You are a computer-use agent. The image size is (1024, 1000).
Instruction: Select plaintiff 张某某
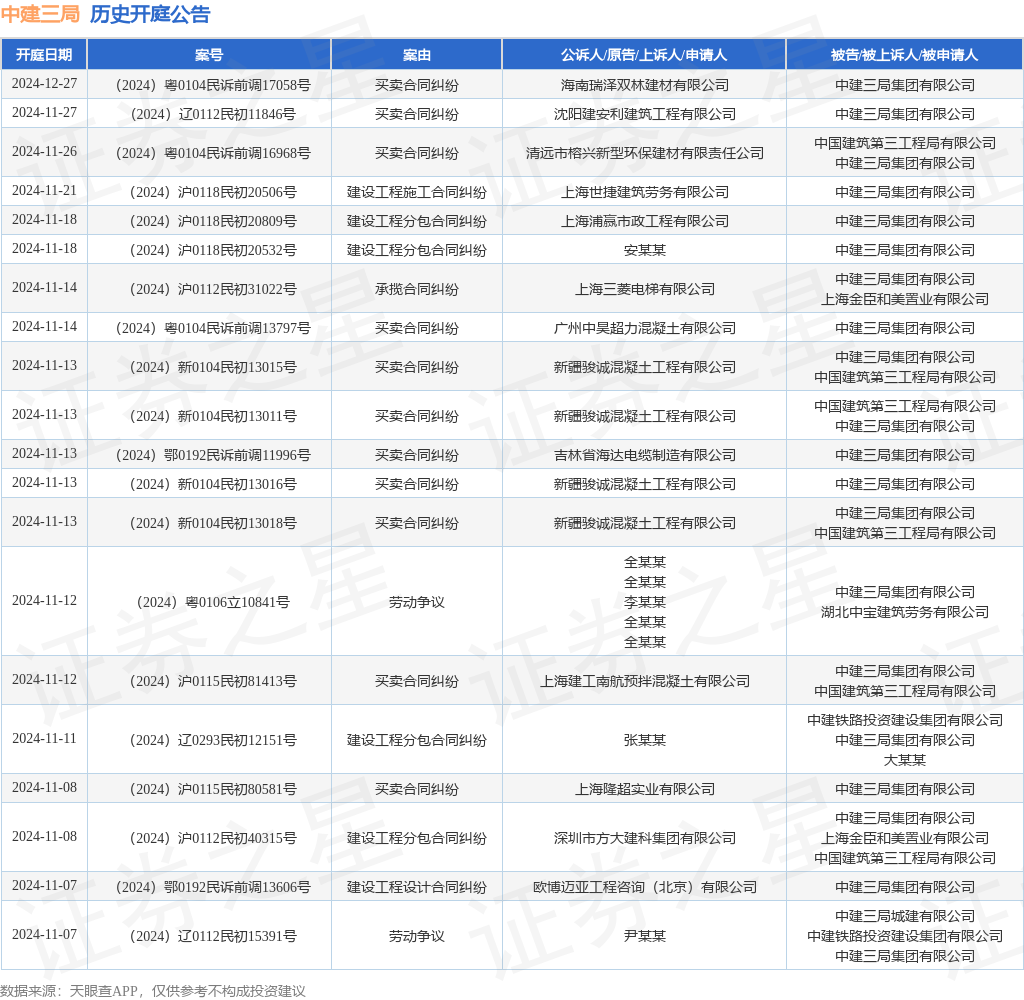[645, 740]
